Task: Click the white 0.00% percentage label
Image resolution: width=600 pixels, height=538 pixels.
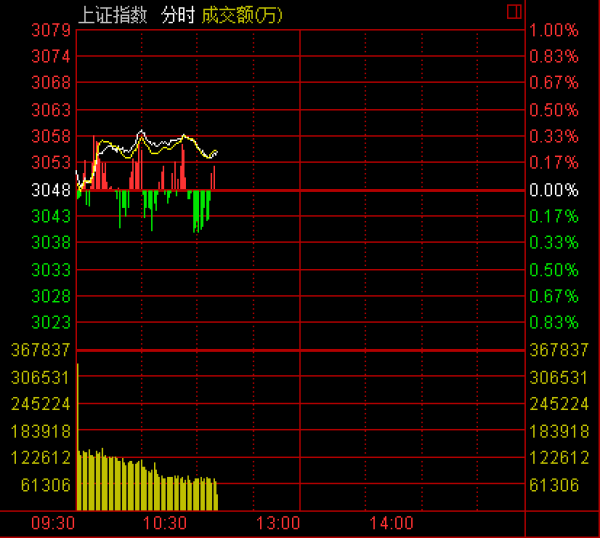Action: (x=554, y=190)
